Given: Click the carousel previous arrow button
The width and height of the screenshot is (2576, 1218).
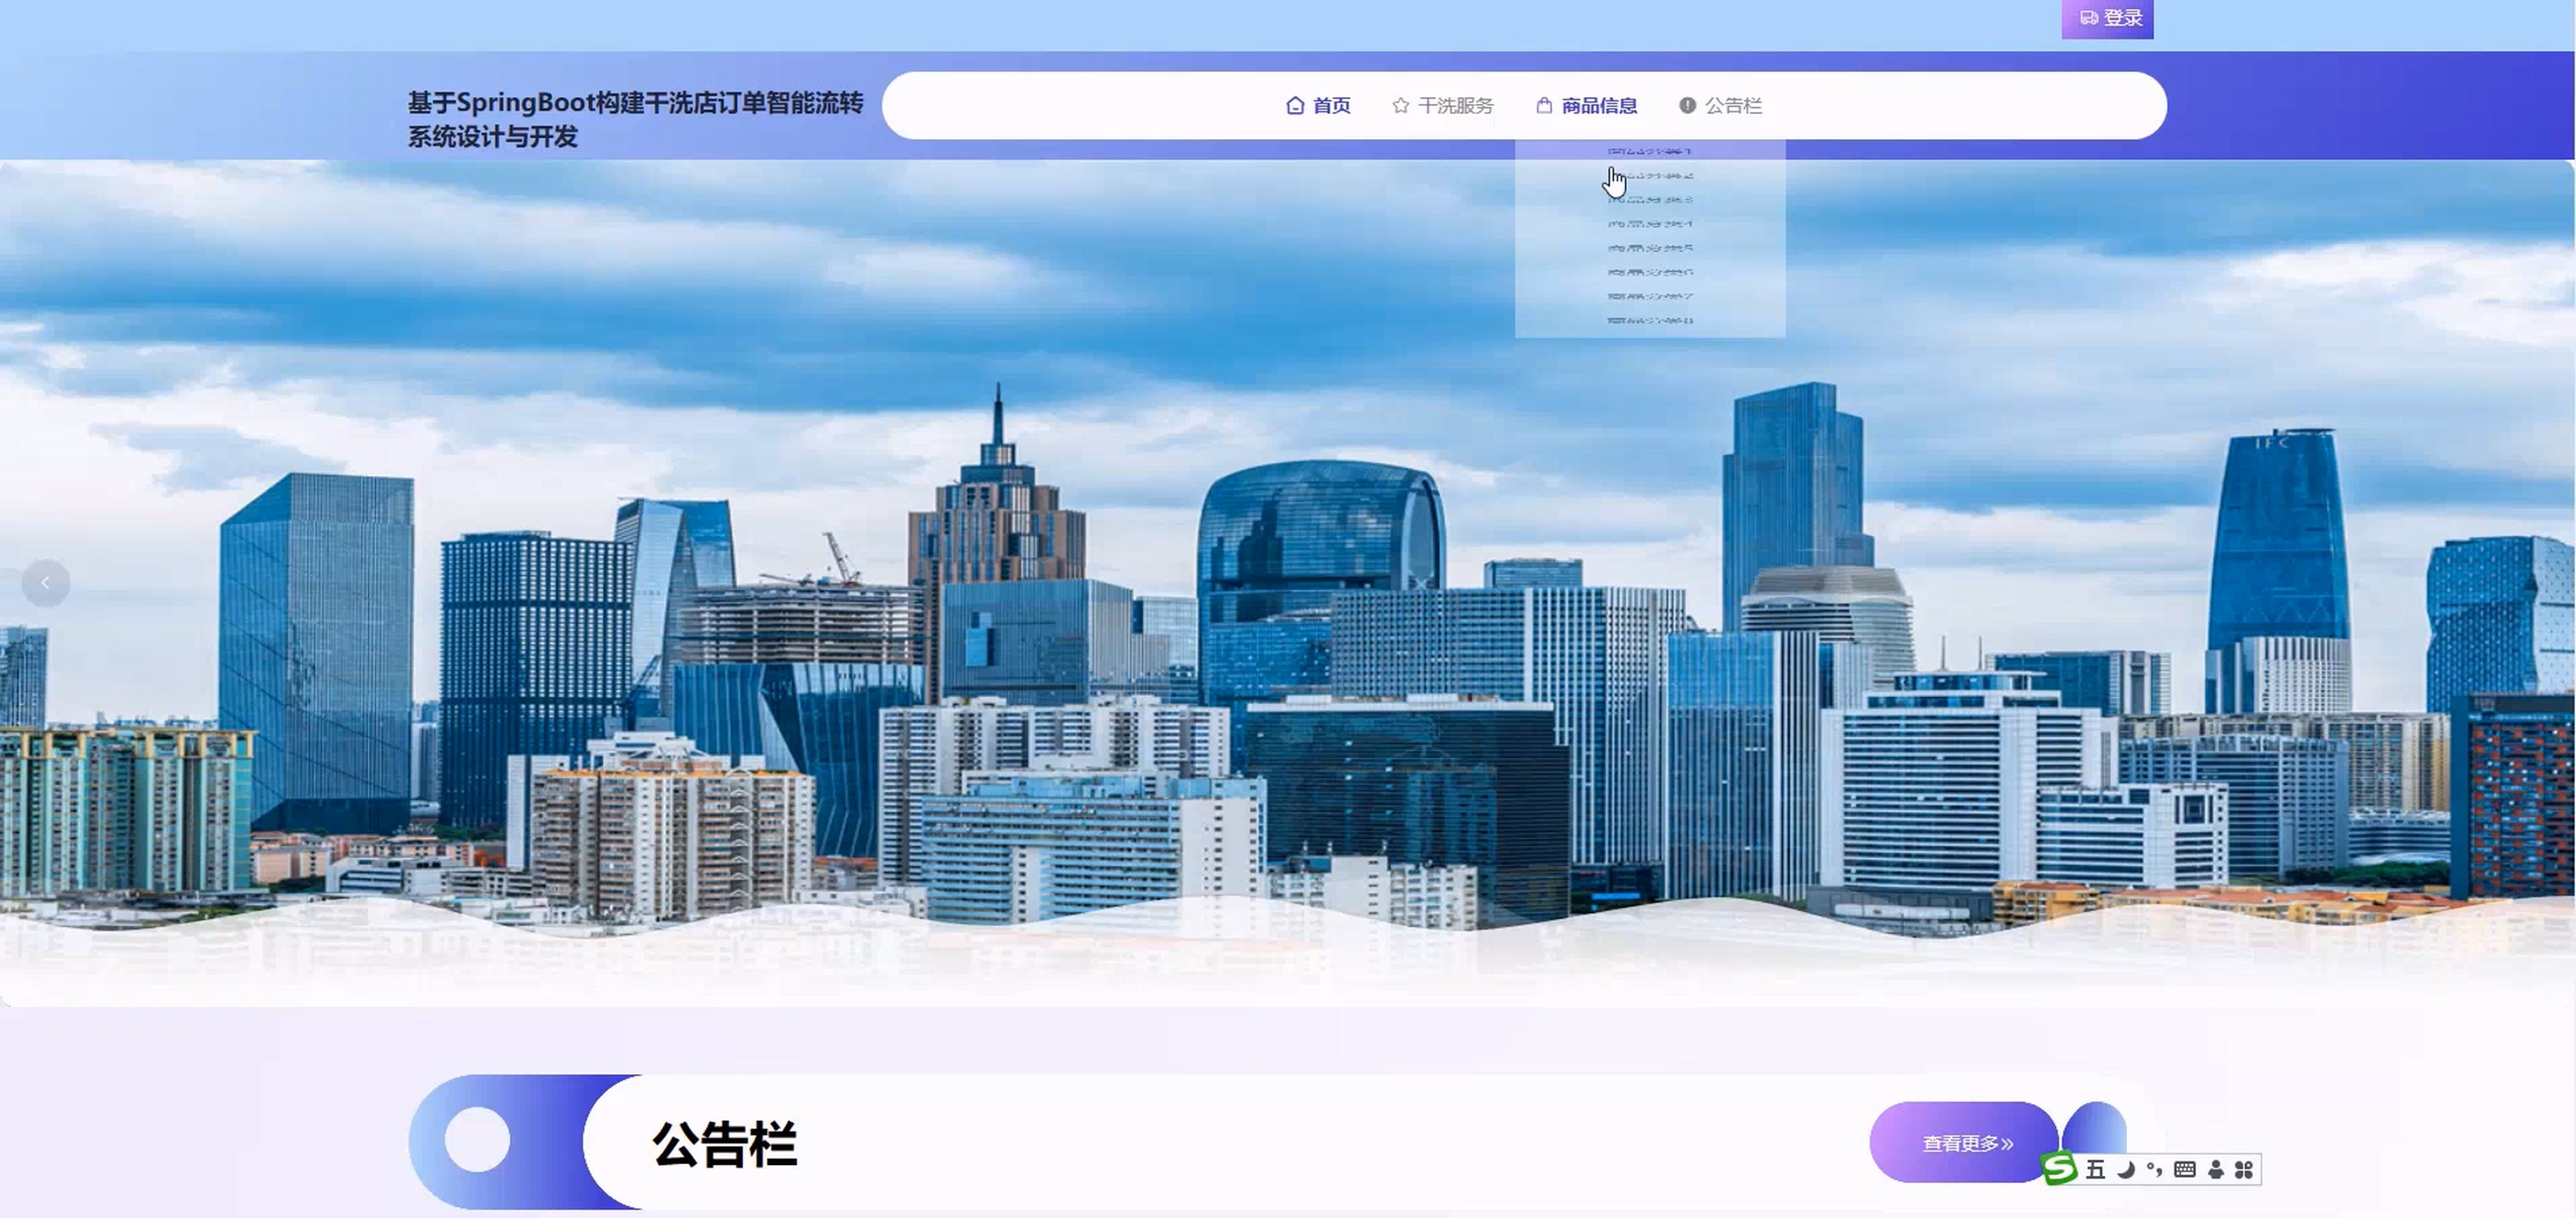Looking at the screenshot, I should coord(45,583).
